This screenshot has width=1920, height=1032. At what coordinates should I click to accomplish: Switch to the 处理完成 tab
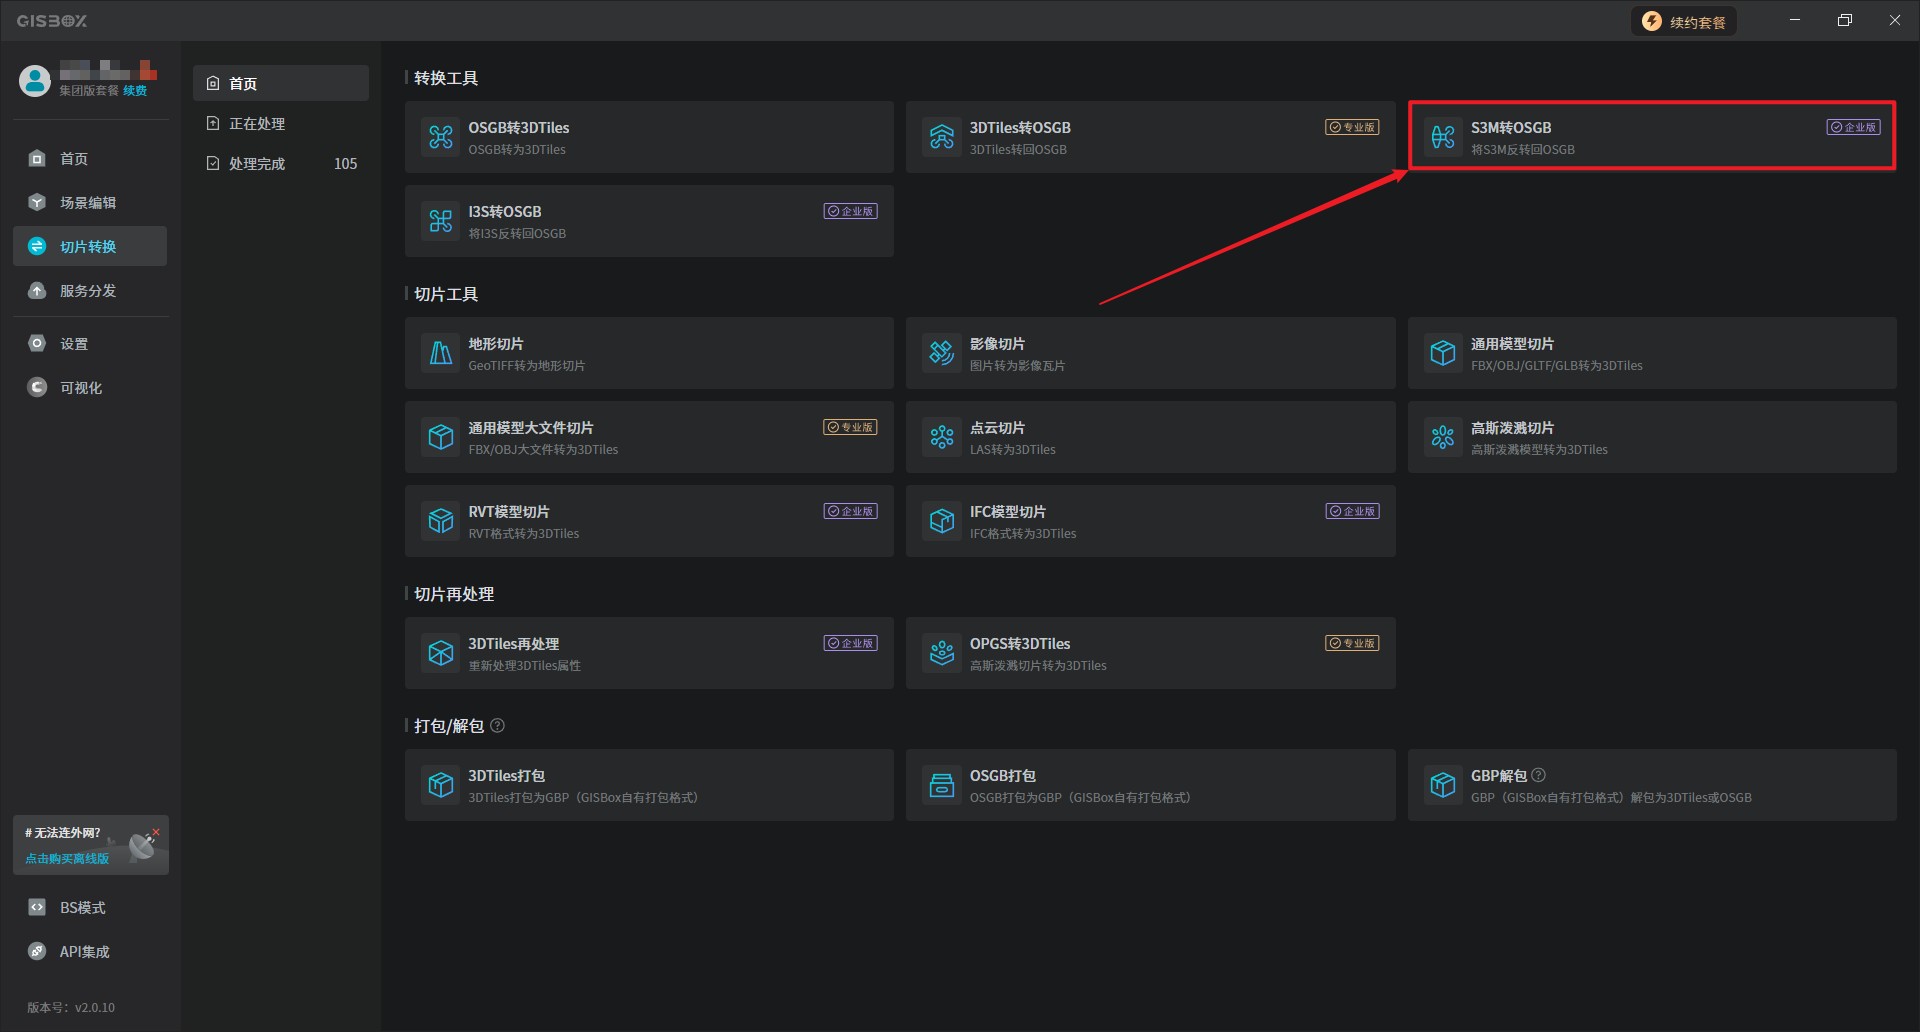[x=257, y=164]
